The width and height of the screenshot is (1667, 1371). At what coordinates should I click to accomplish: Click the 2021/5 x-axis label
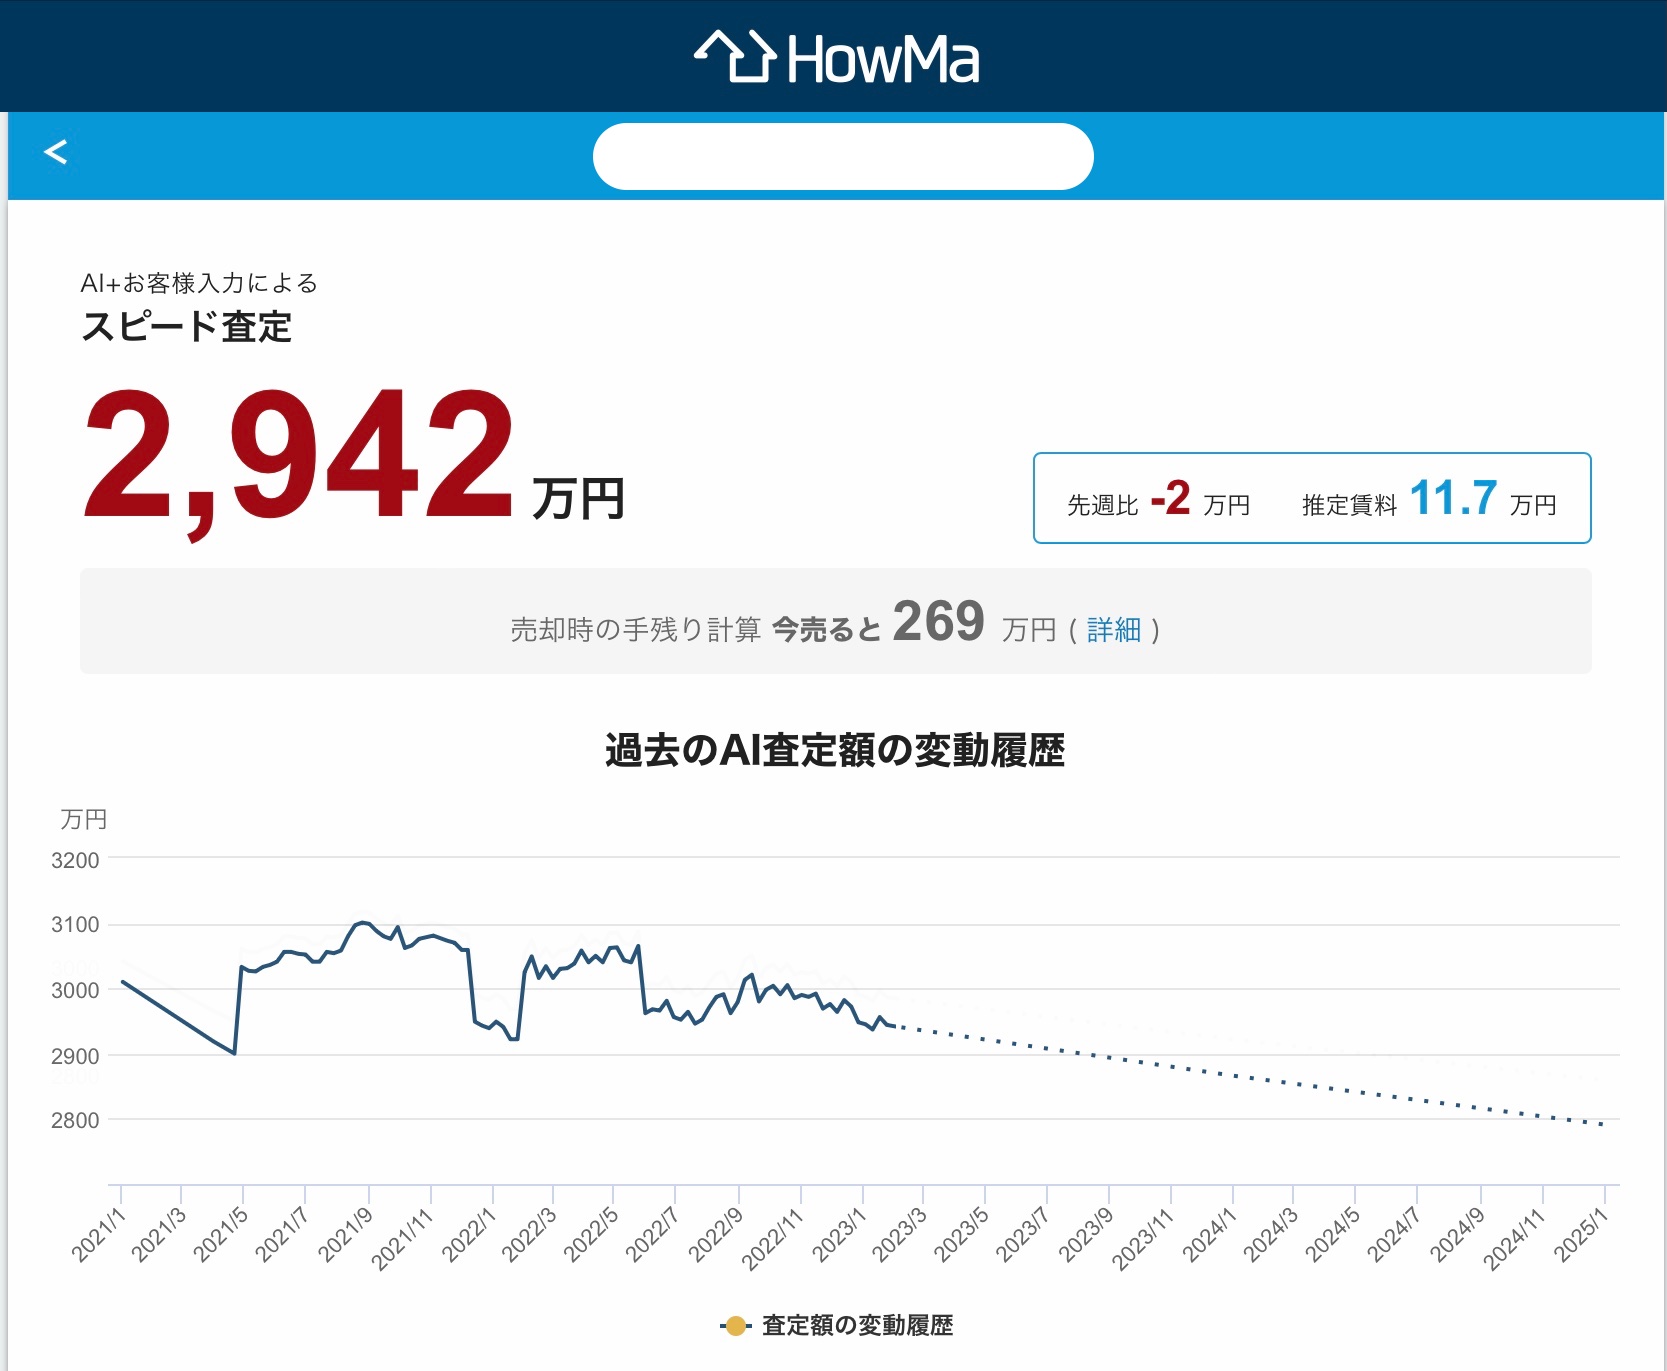pyautogui.click(x=220, y=1235)
